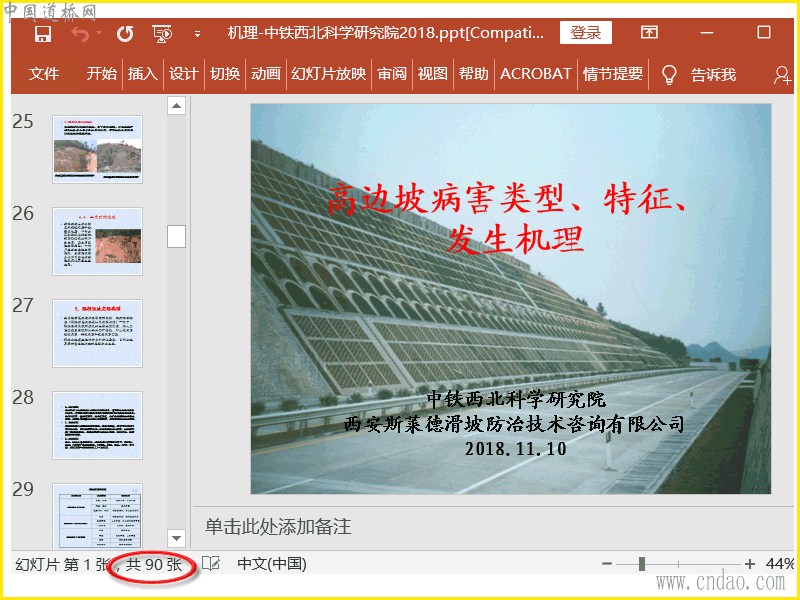This screenshot has width=800, height=600.
Task: Open the 文件 menu
Action: point(43,74)
